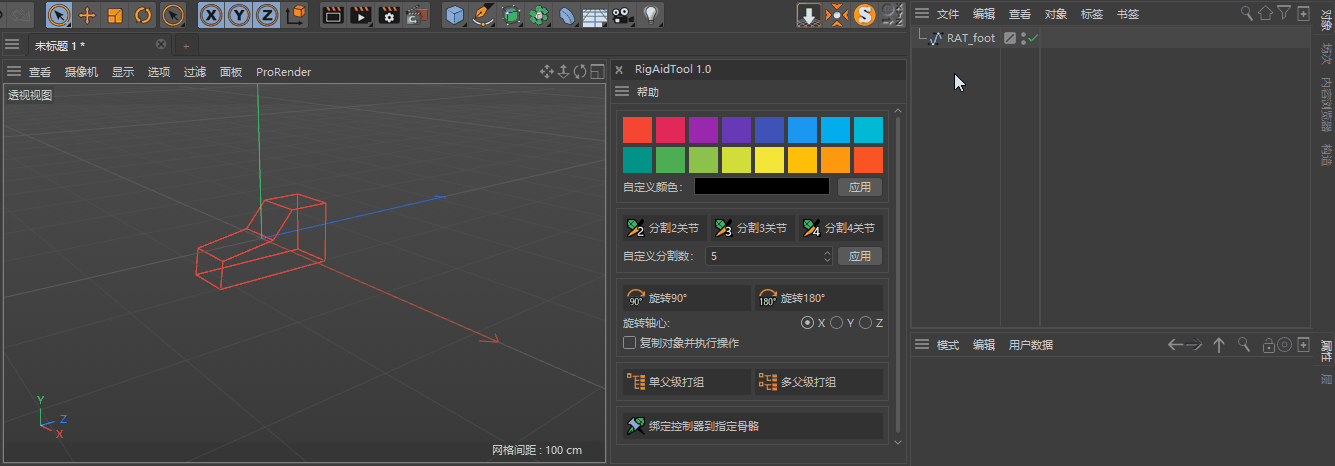This screenshot has height=466, width=1335.
Task: Open the render settings clapperboard icon
Action: coord(390,15)
